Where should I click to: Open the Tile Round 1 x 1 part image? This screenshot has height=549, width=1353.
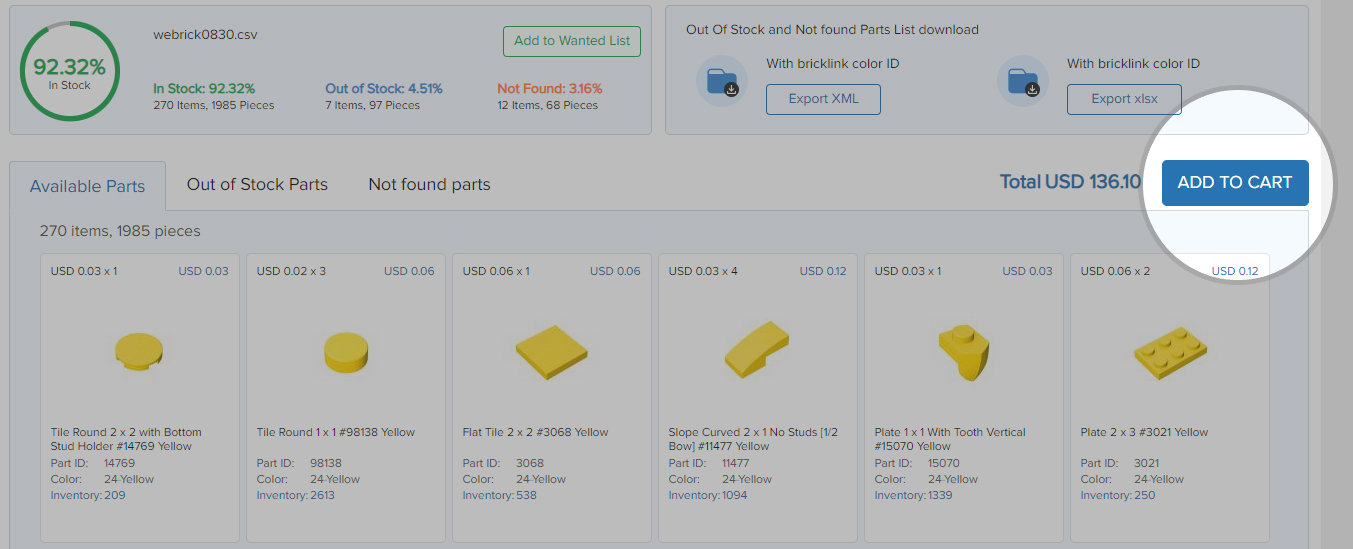346,352
